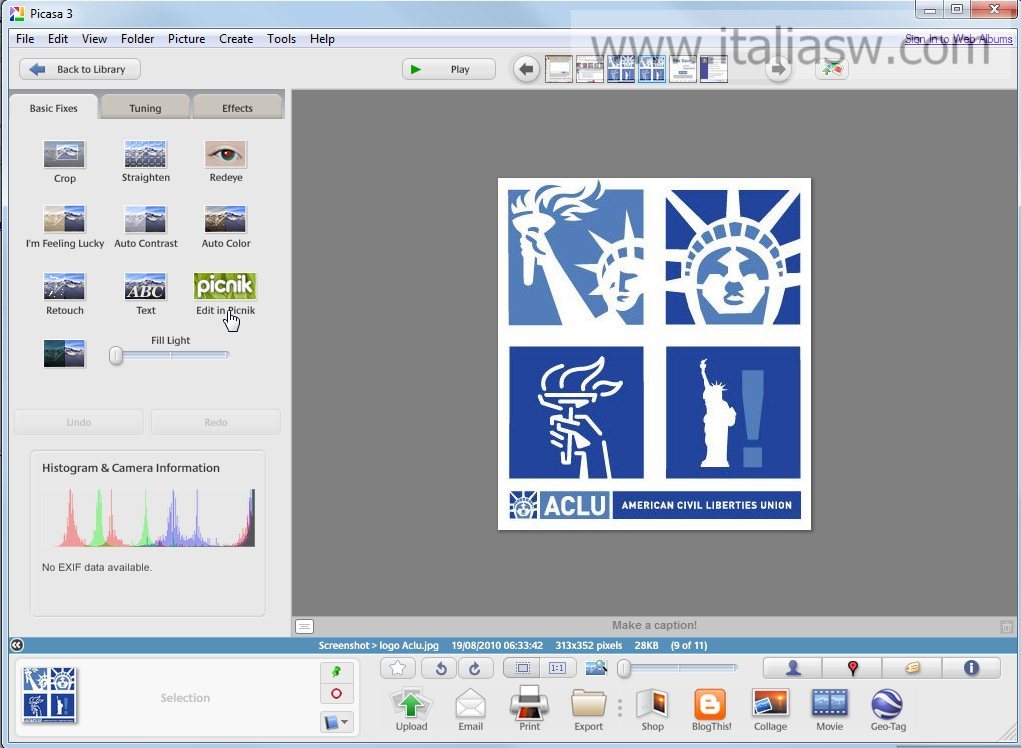Screen dimensions: 1021x748
Task: Click the Redo button
Action: click(216, 422)
